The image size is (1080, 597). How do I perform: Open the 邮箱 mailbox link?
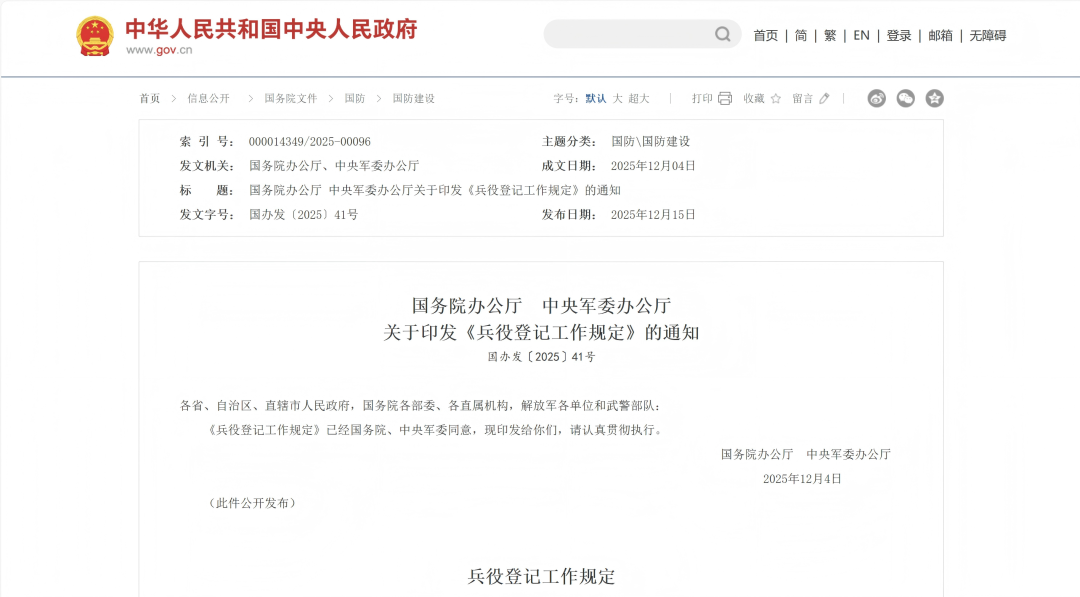(940, 34)
